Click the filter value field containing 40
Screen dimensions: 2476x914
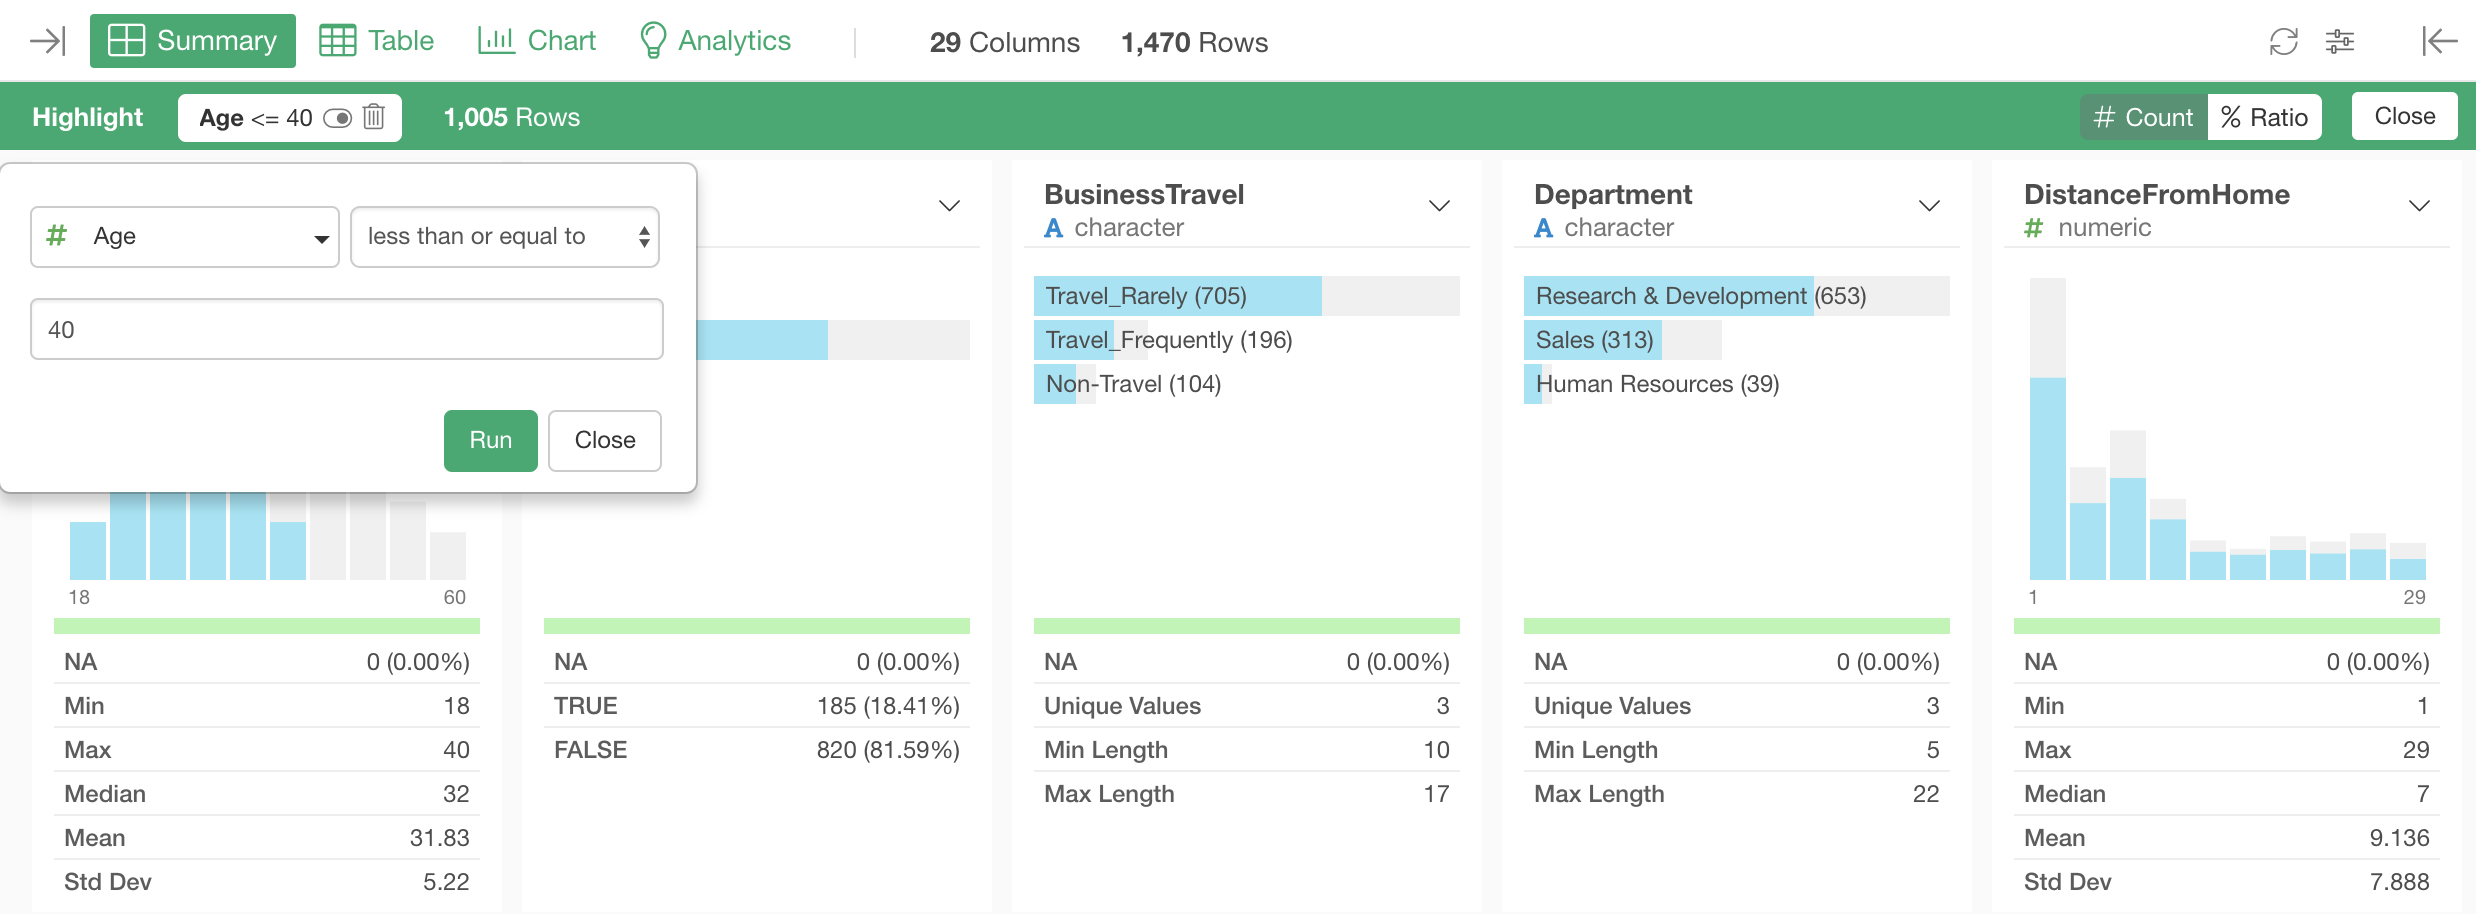346,329
